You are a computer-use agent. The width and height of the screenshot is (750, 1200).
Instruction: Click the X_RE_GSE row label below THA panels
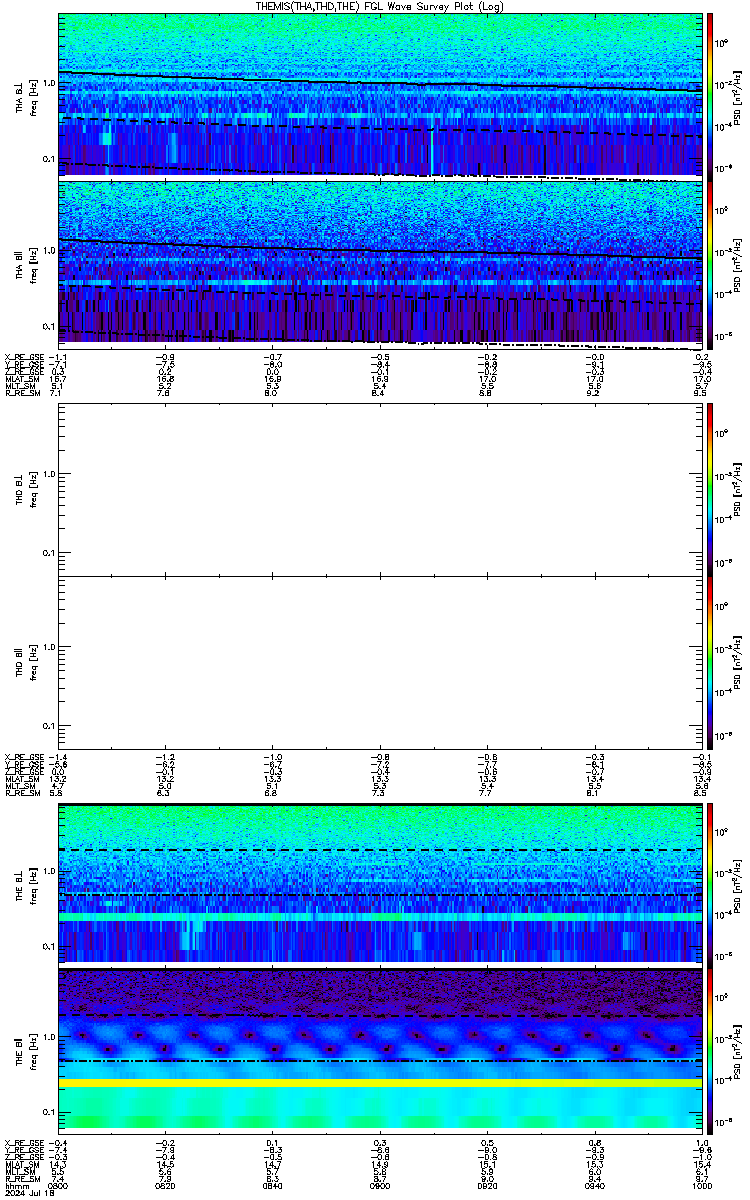(x=23, y=357)
